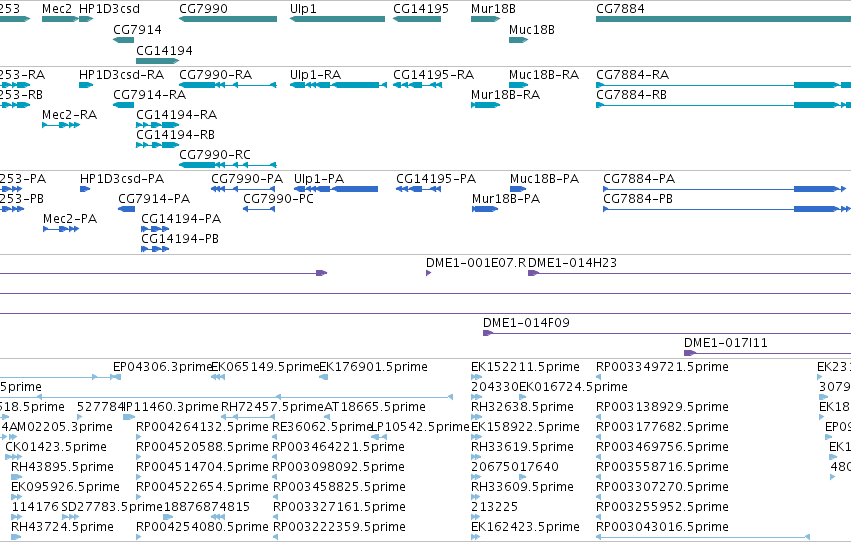Select transcript HP1D3csd-RA

[x=121, y=74]
